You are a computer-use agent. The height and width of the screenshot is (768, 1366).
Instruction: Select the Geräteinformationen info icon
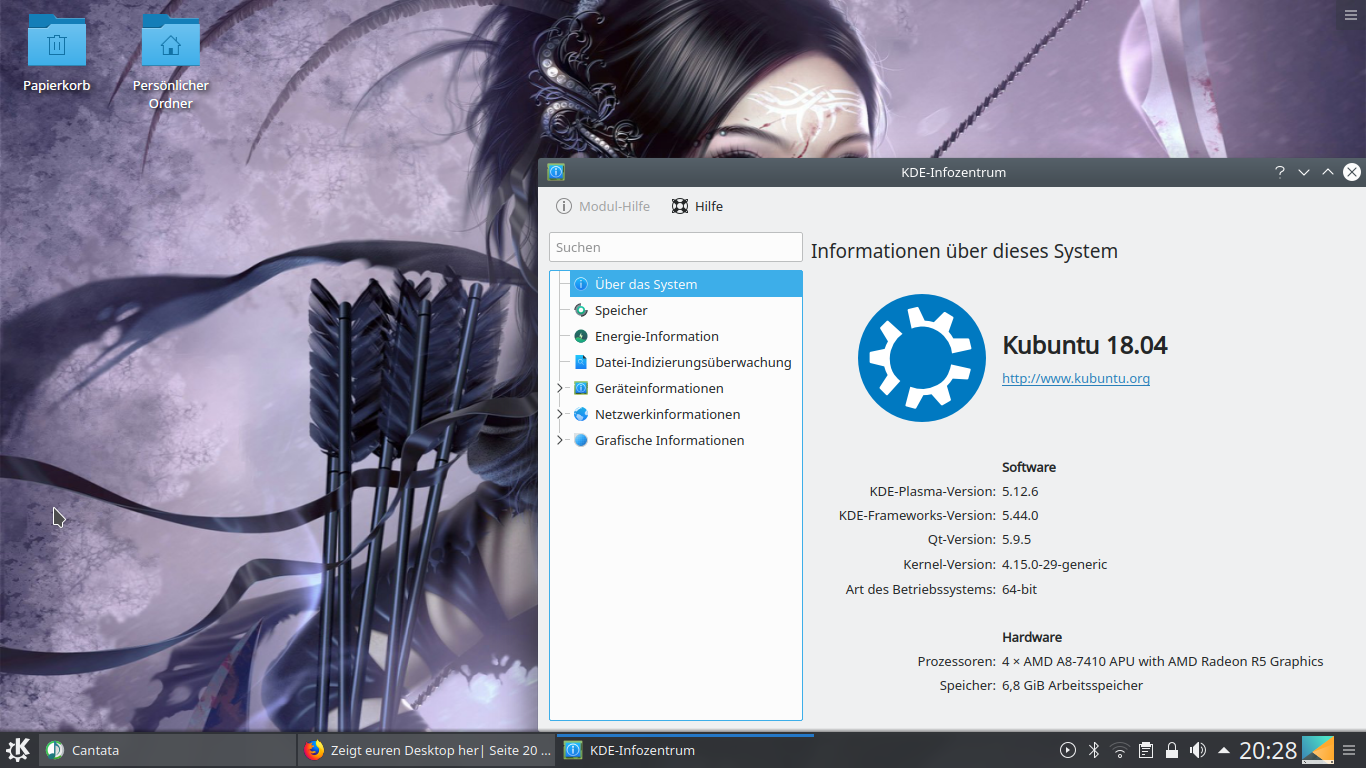click(580, 388)
